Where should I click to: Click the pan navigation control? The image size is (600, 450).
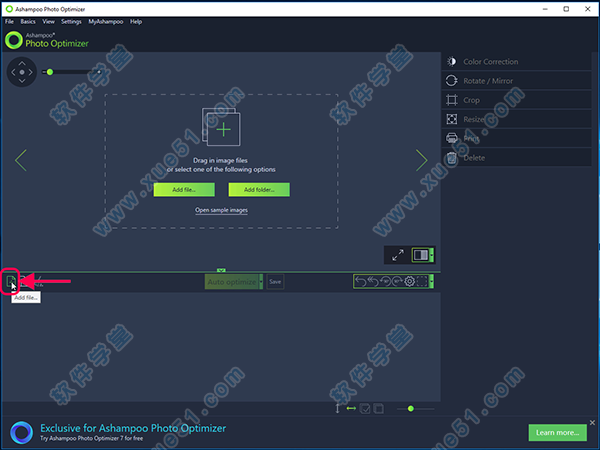point(21,72)
